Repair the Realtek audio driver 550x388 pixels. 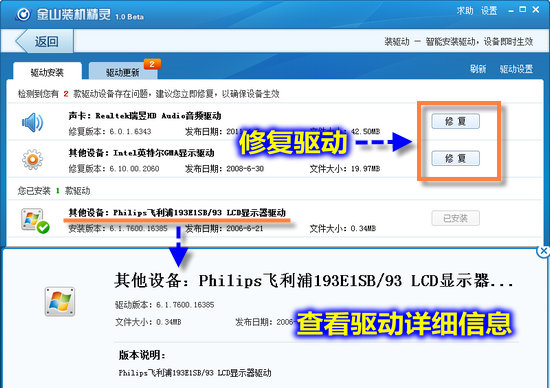(455, 121)
